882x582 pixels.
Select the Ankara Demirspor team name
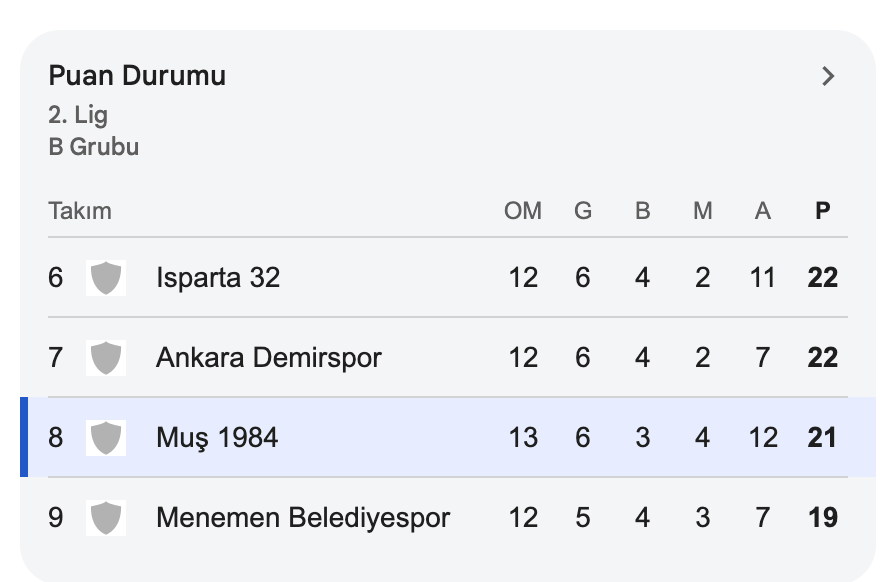point(269,358)
